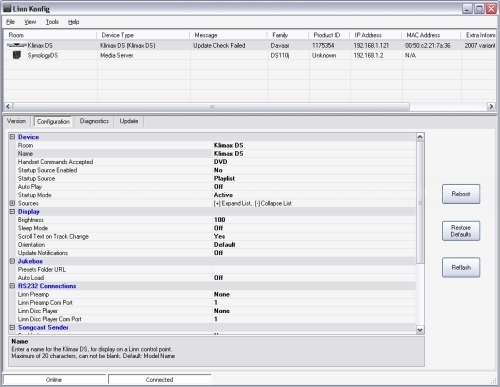Screen dimensions: 500x387
Task: Edit the Name value Klimax DS
Action: 314,154
